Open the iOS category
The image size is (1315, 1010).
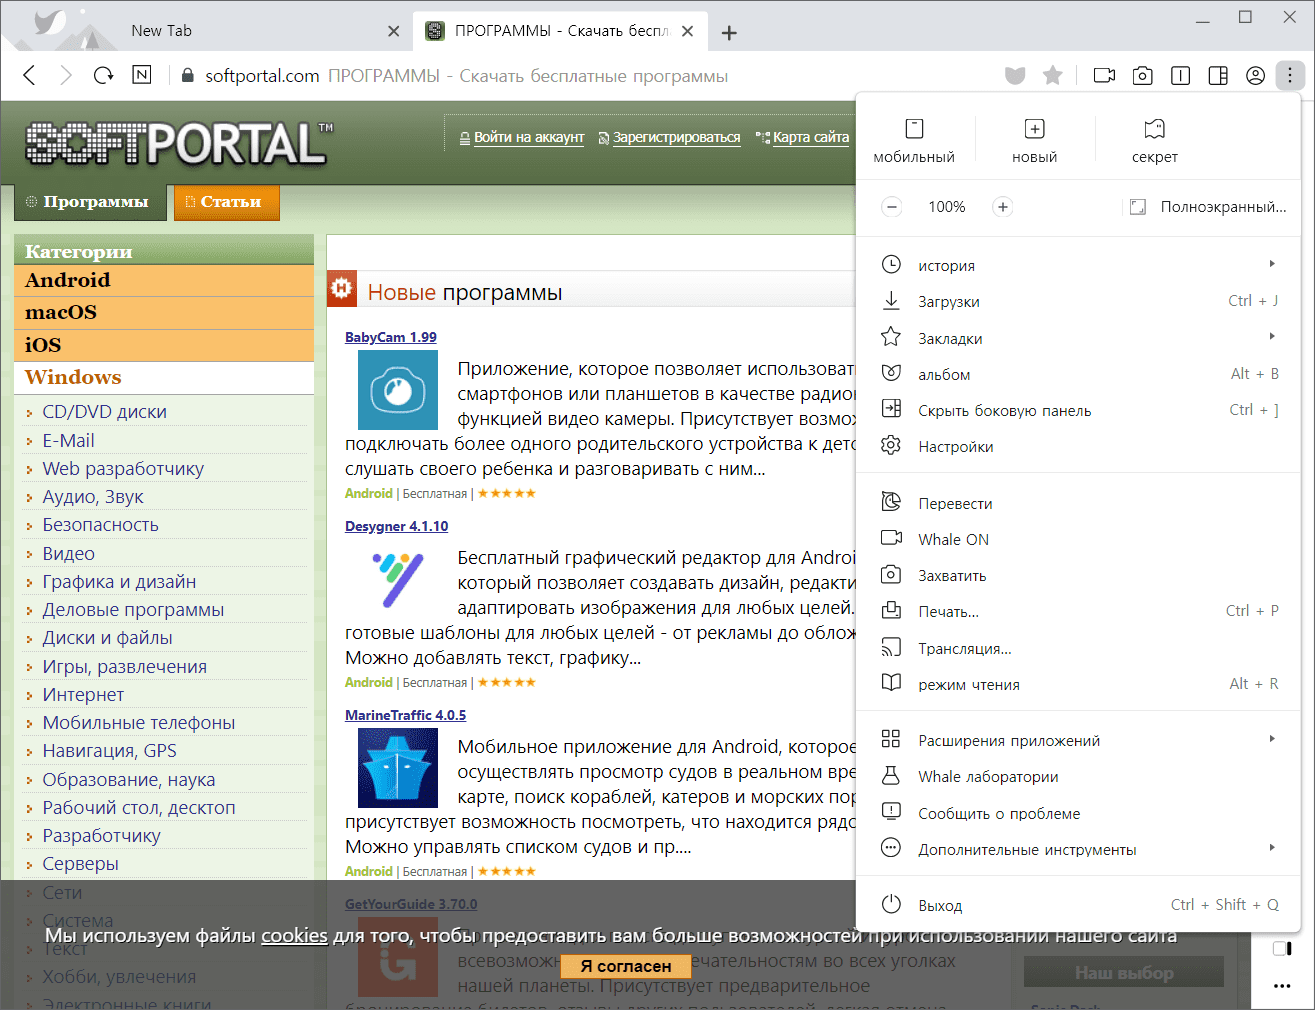[164, 345]
